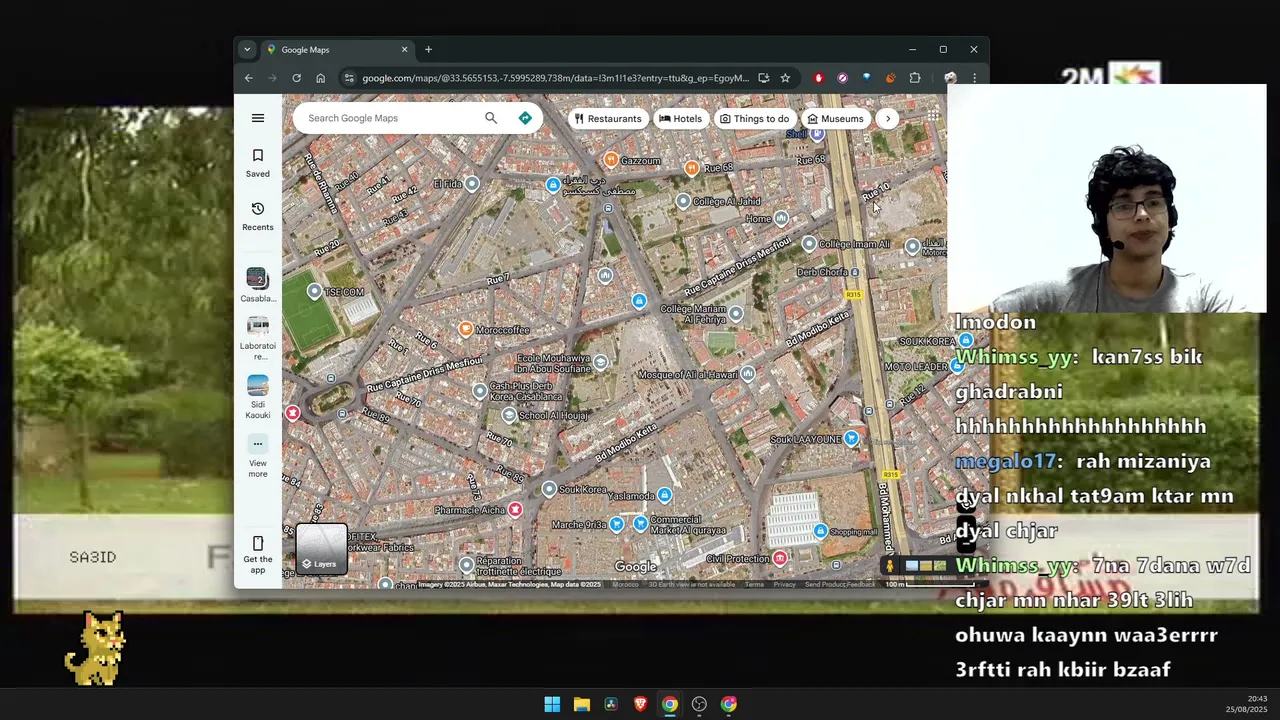Filter map by Restaurants
The height and width of the screenshot is (720, 1280).
click(608, 118)
